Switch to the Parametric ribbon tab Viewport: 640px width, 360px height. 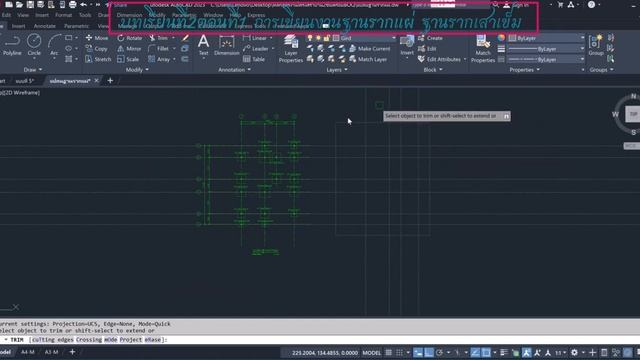[76, 26]
